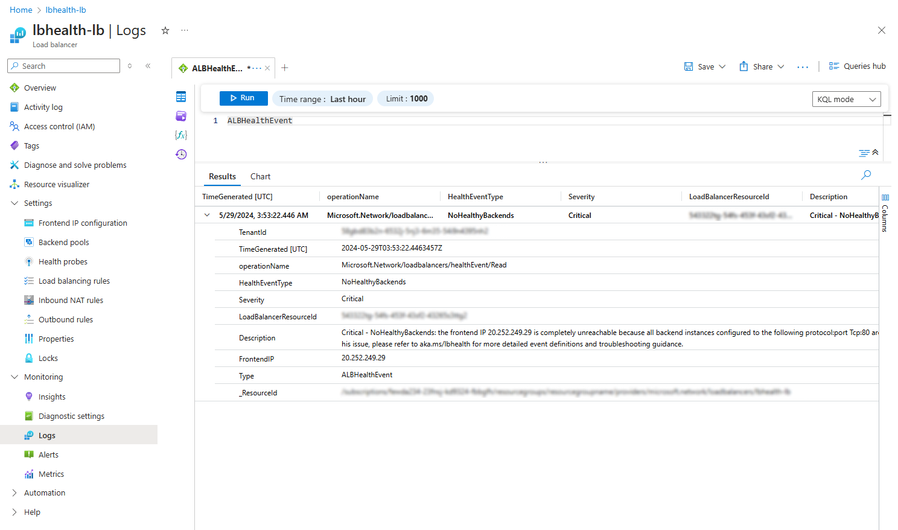This screenshot has width=898, height=530.
Task: Open the Share dropdown
Action: 762,66
